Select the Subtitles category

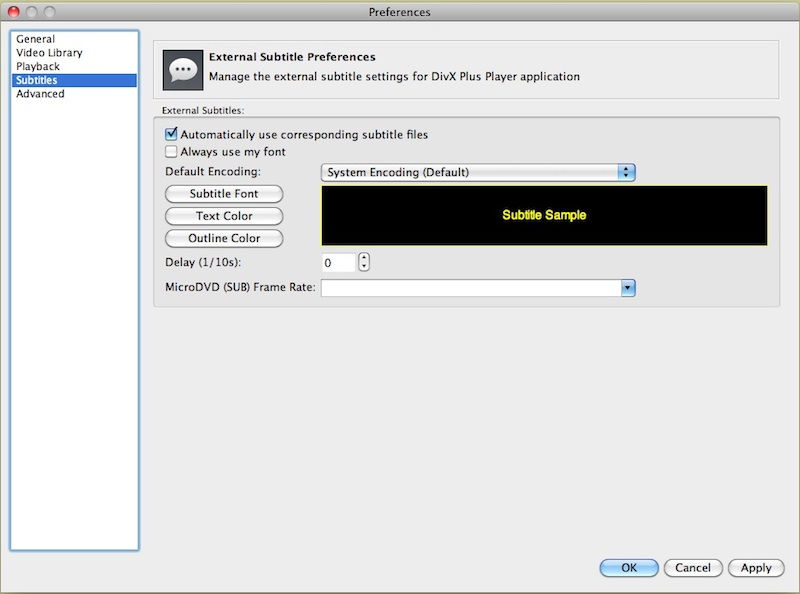(x=37, y=80)
